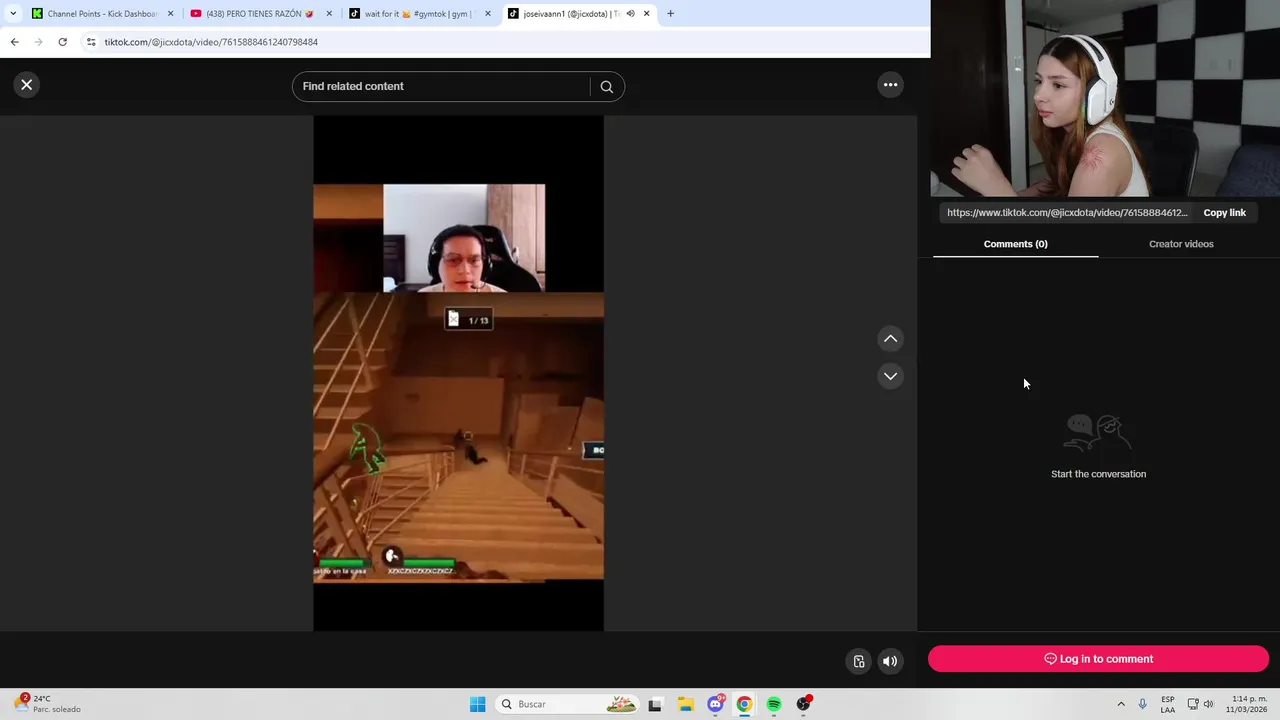1280x720 pixels.
Task: Open Chrome from the taskbar
Action: pos(744,704)
